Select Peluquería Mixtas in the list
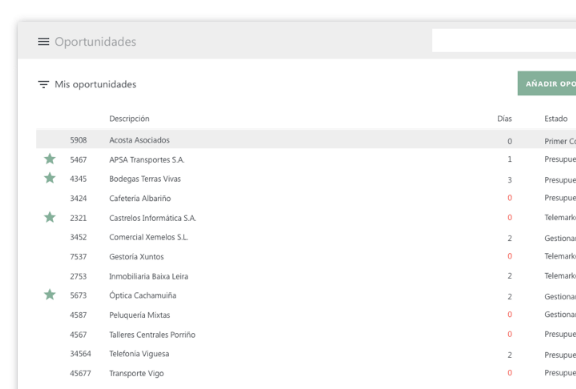 point(140,315)
